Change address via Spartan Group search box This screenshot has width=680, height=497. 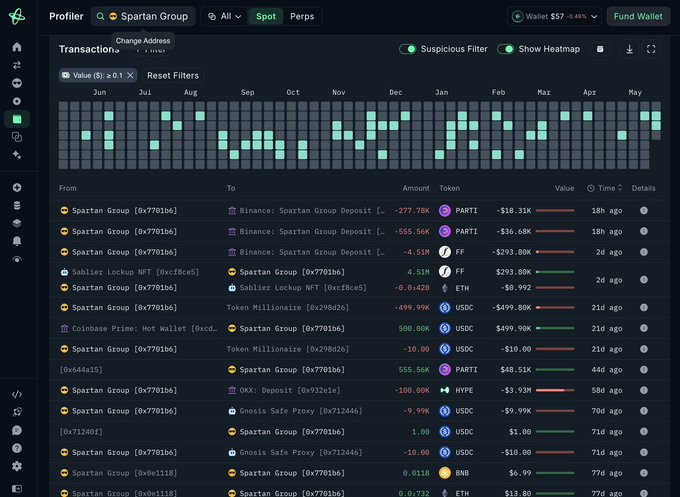143,16
